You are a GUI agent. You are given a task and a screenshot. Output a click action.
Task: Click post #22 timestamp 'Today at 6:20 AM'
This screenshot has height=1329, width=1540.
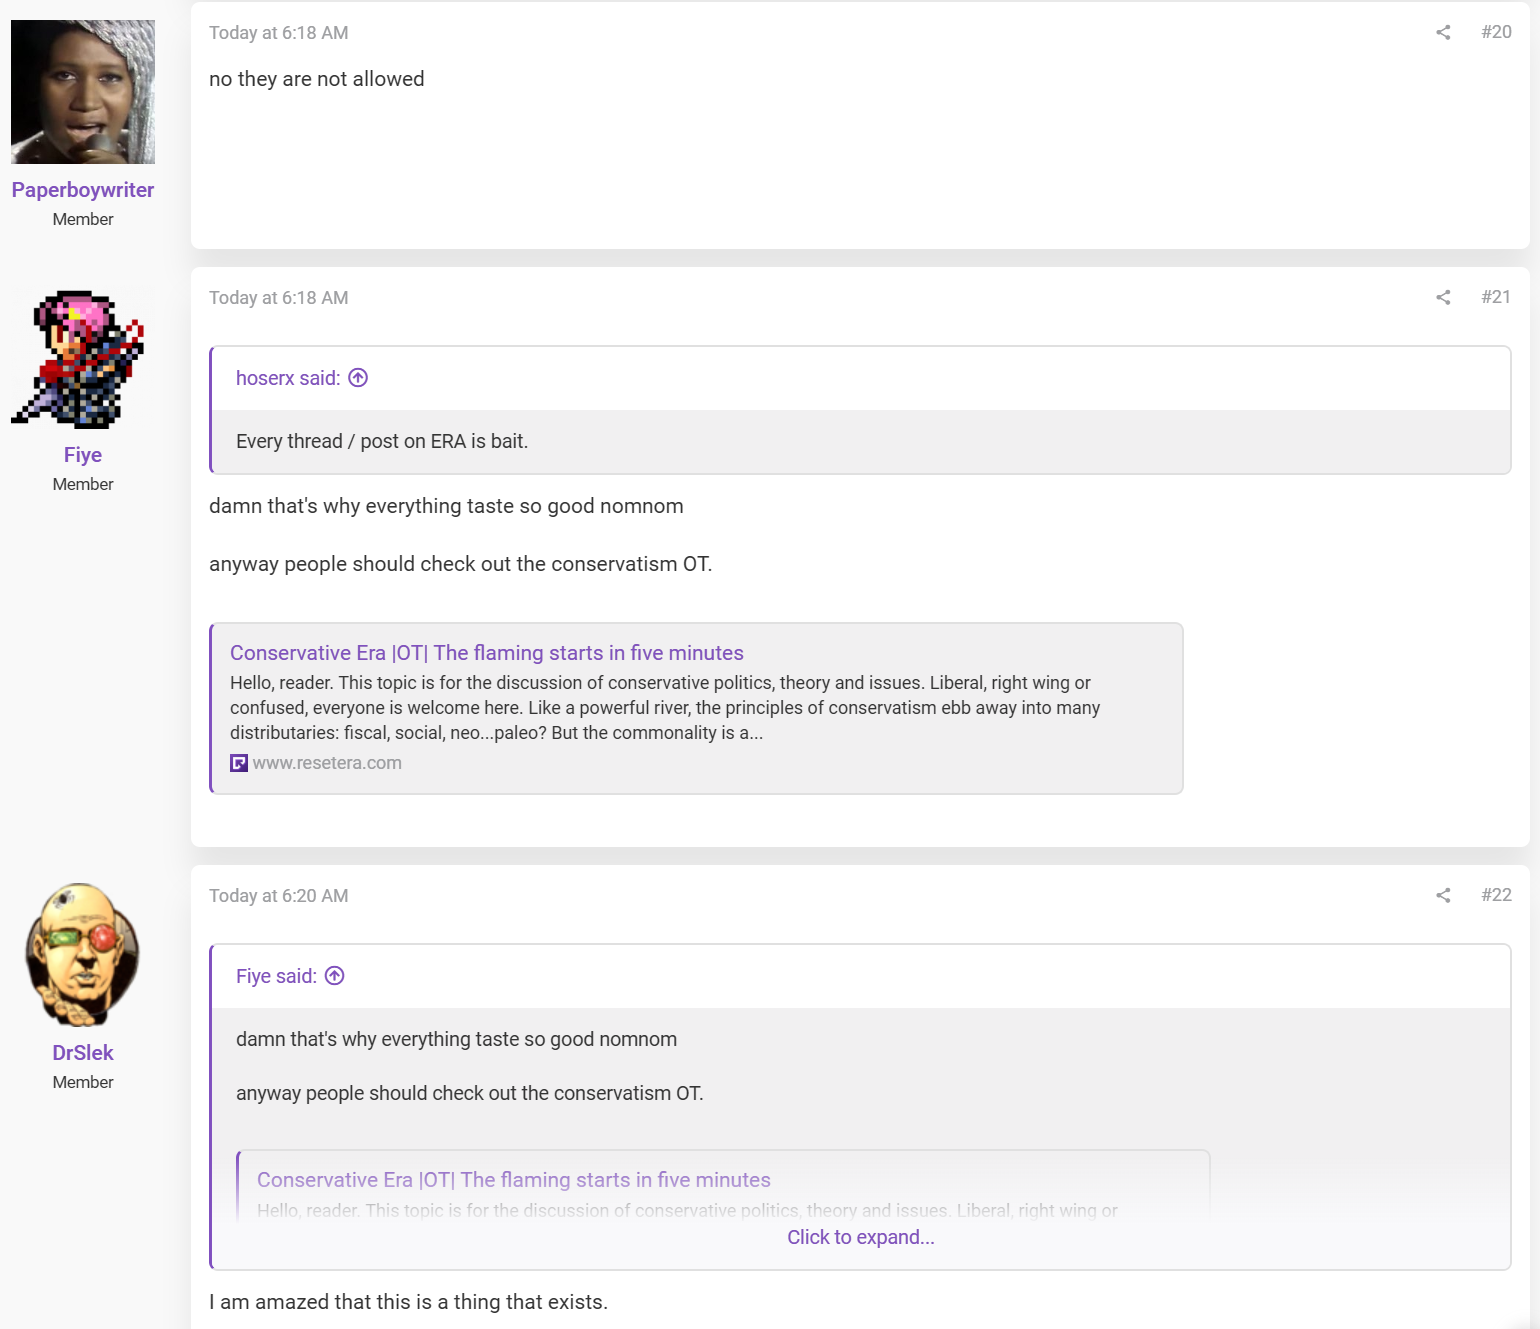click(x=279, y=896)
